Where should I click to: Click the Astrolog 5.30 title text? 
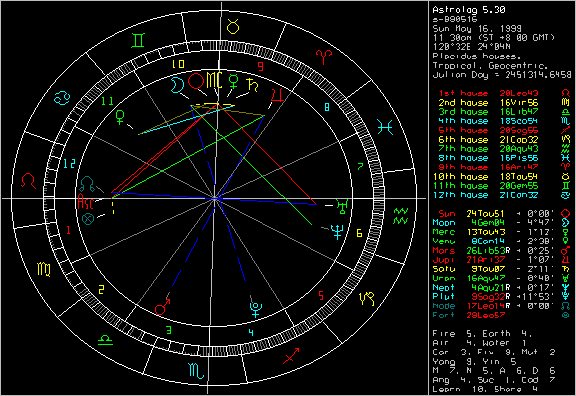pos(469,10)
